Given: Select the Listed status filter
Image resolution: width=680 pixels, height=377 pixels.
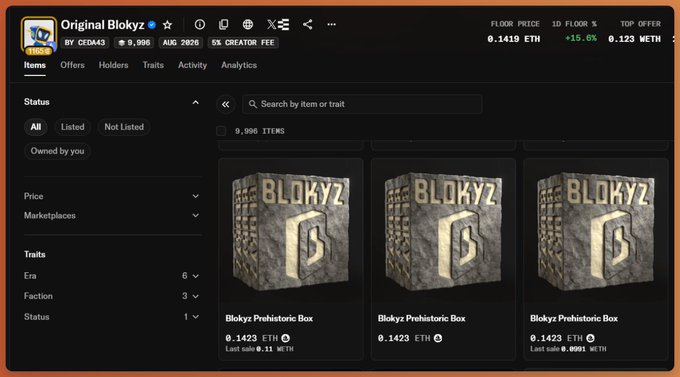Looking at the screenshot, I should (72, 127).
